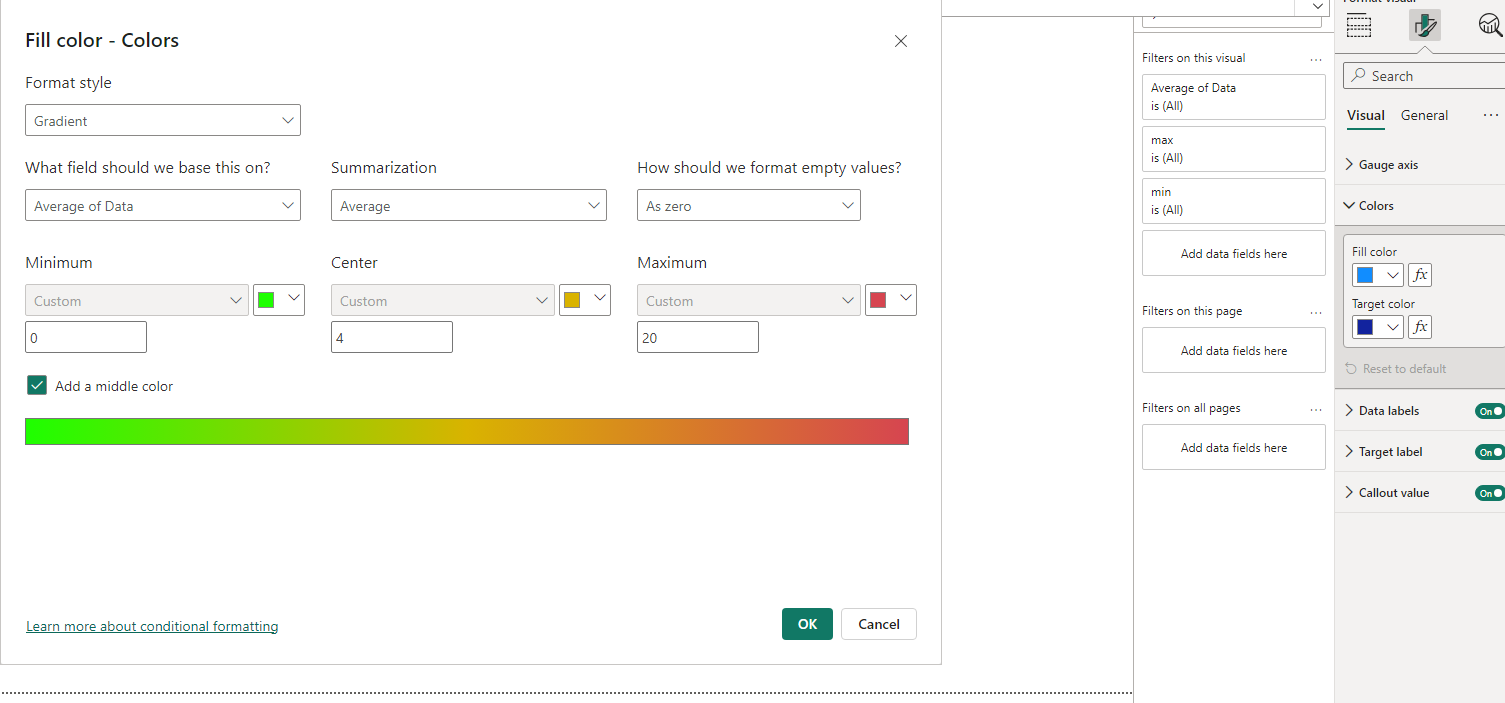The width and height of the screenshot is (1505, 703).
Task: Select the max filter card
Action: pos(1234,149)
